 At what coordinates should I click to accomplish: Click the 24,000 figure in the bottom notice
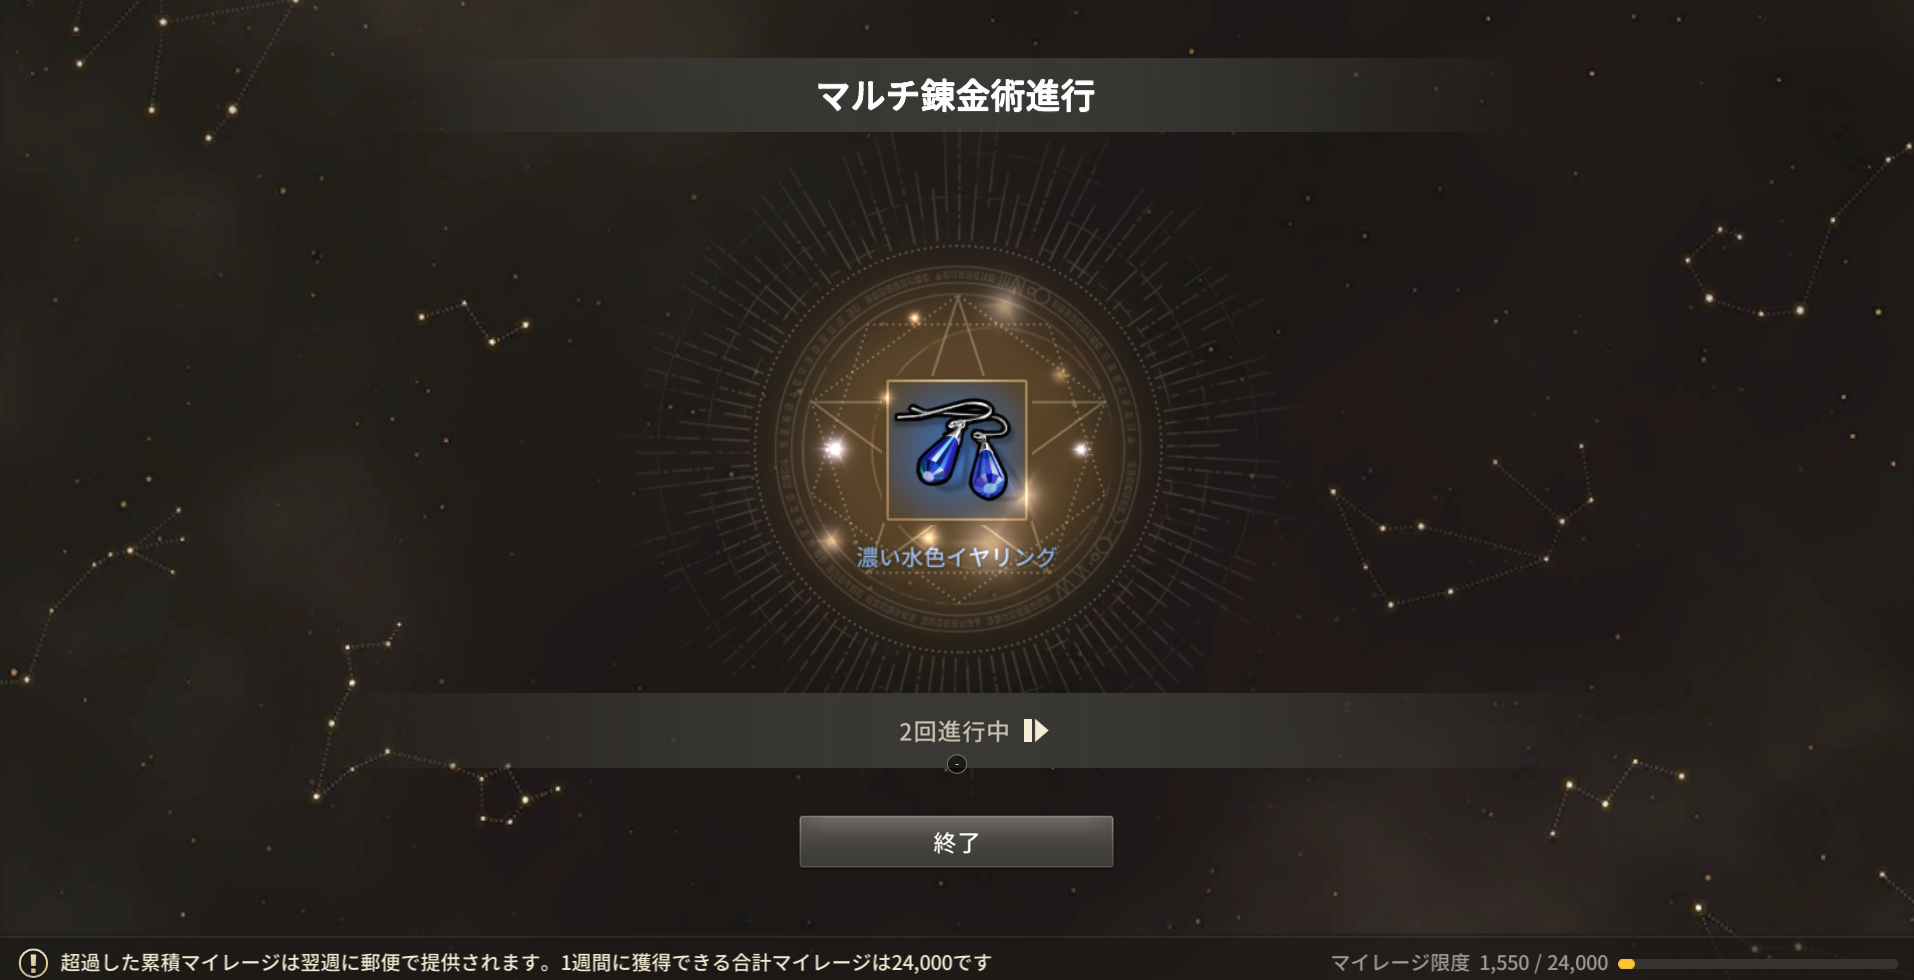pyautogui.click(x=922, y=963)
